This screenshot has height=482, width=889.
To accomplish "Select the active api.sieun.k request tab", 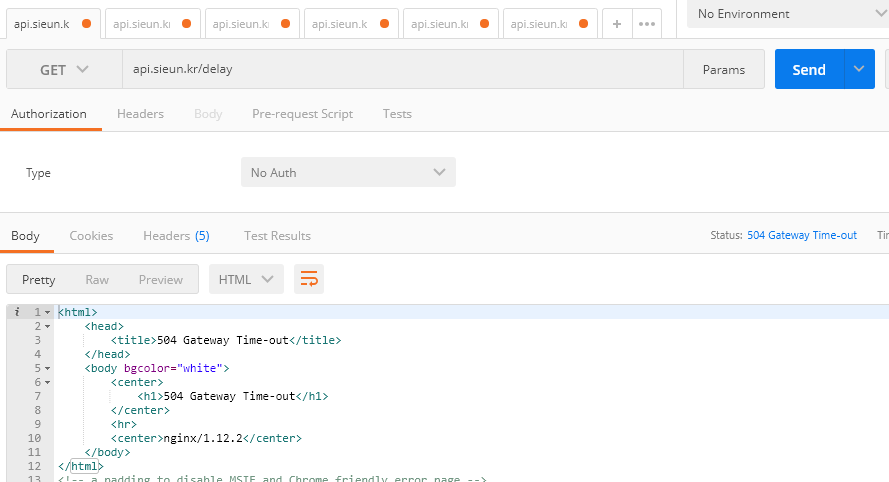I will [53, 24].
